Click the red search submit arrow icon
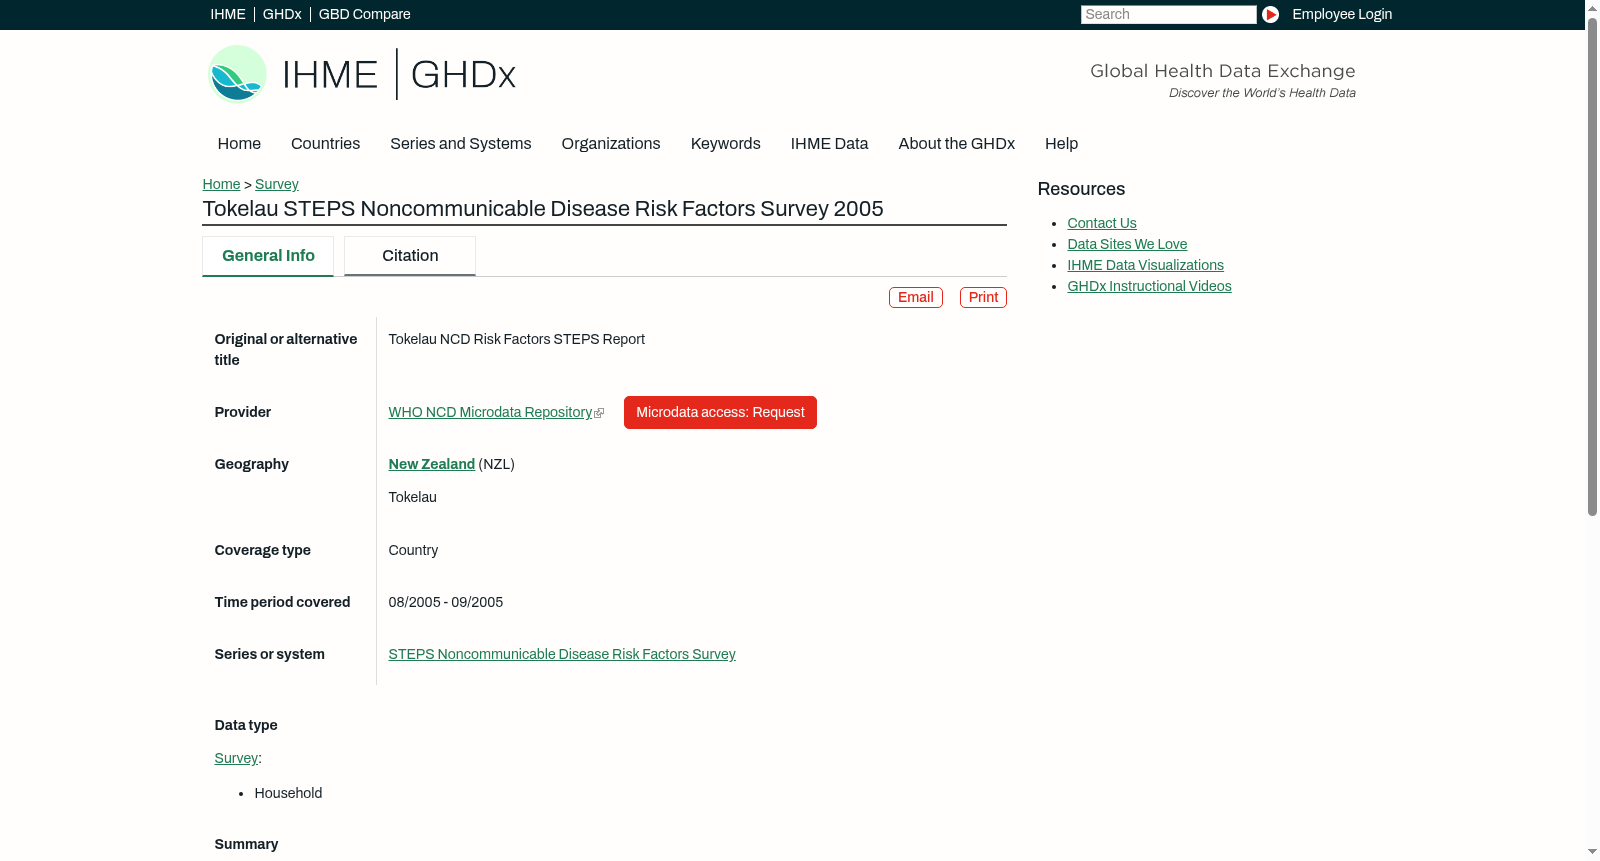The height and width of the screenshot is (861, 1600). tap(1270, 14)
